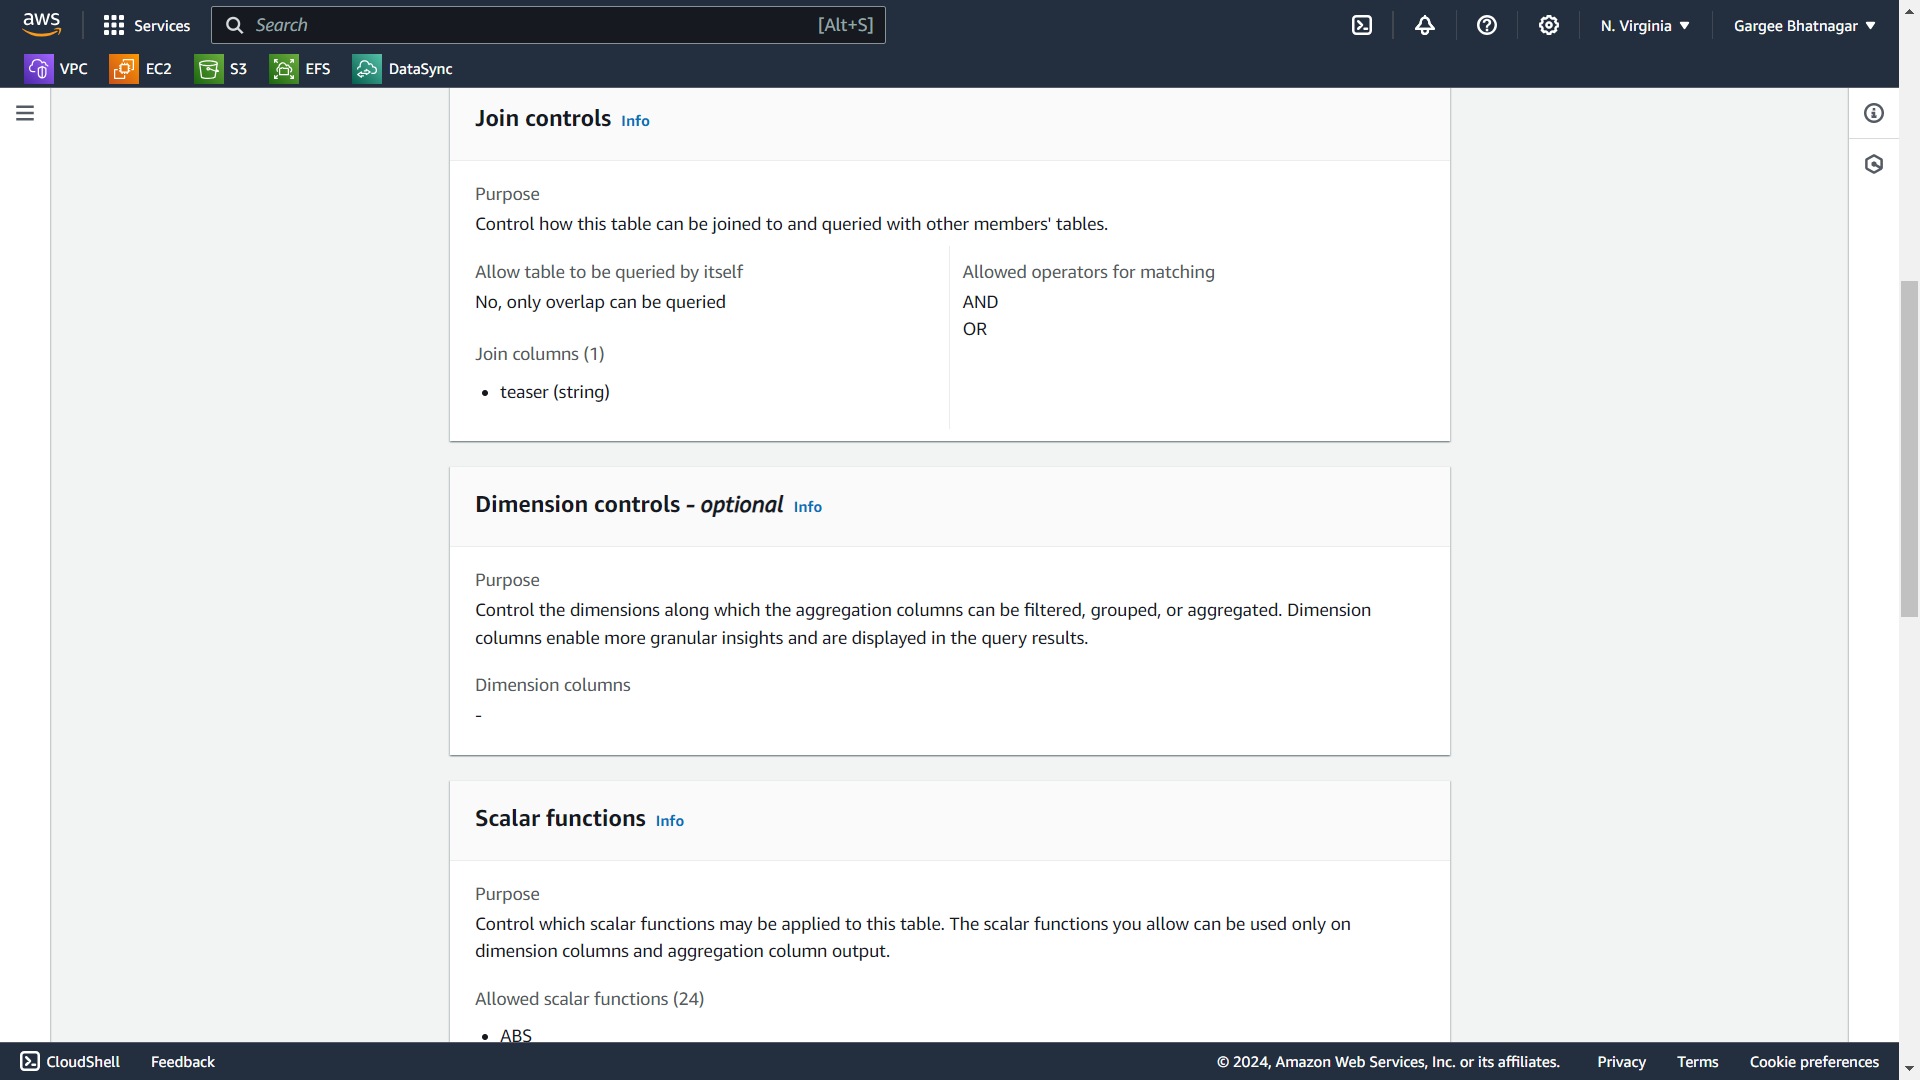
Task: Open the S3 service shortcut
Action: (221, 68)
